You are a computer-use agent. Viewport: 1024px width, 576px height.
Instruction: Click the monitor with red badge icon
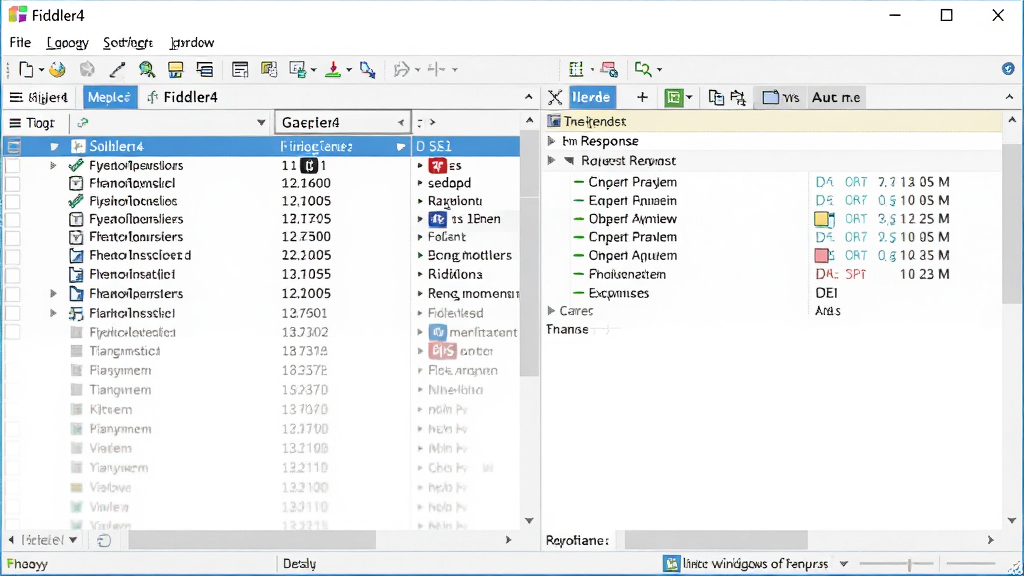[x=609, y=69]
